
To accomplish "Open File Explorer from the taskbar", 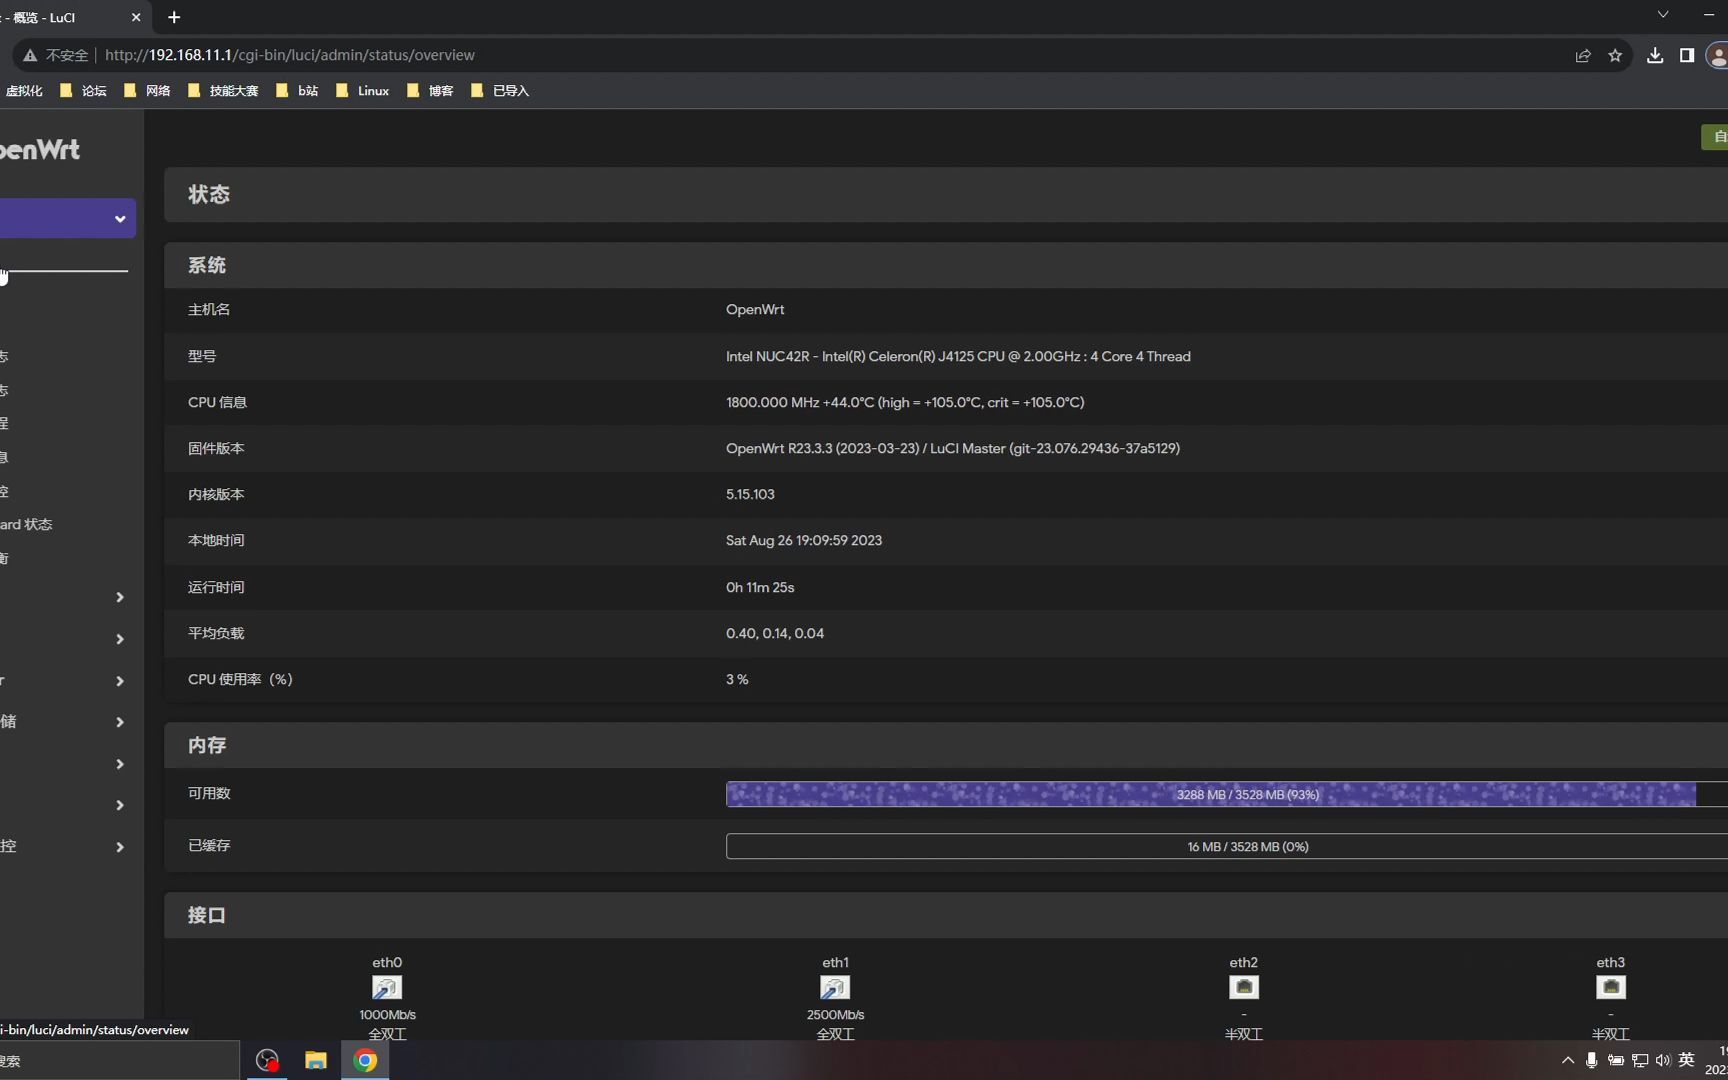I will click(x=316, y=1061).
